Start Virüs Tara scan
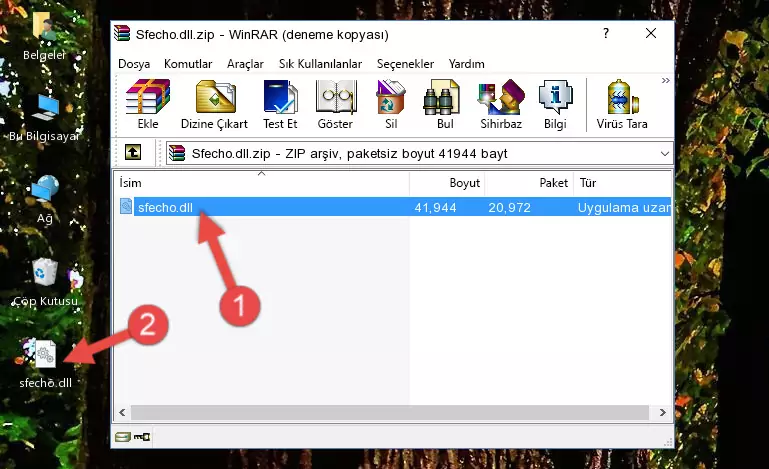This screenshot has height=469, width=769. point(622,97)
